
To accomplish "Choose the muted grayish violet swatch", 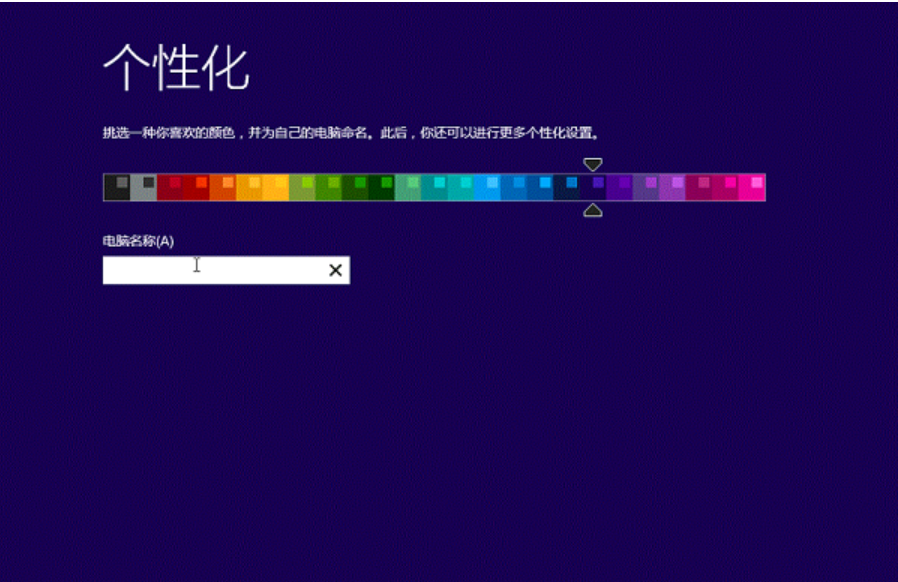I will pyautogui.click(x=645, y=187).
